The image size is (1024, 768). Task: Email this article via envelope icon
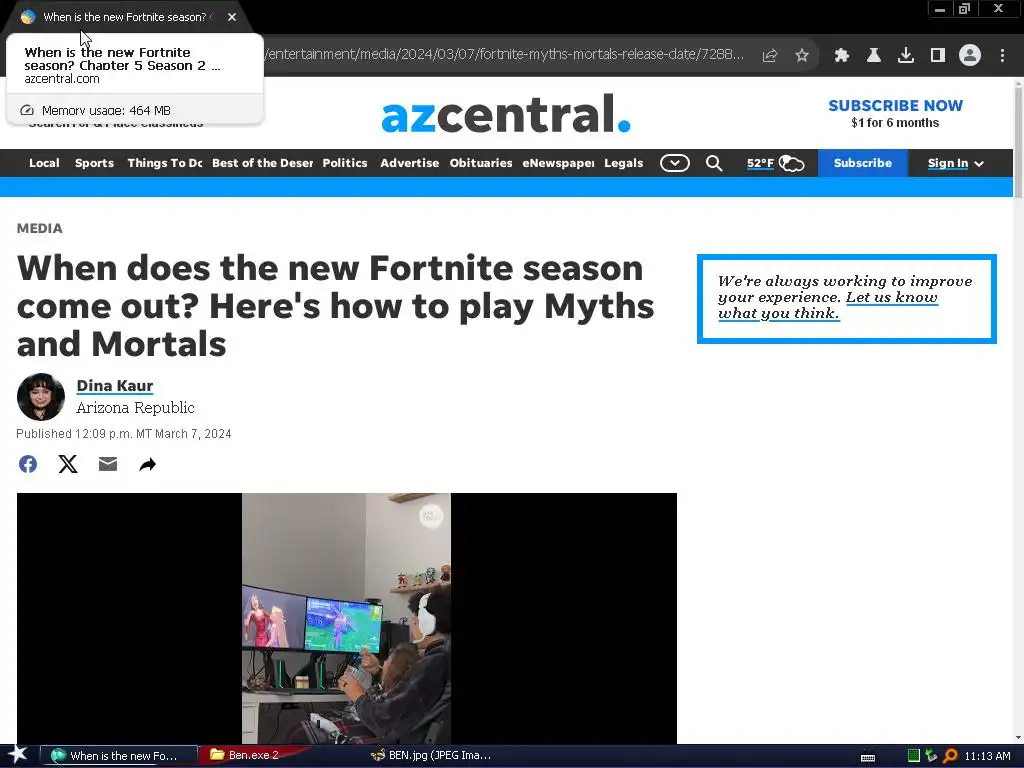108,464
